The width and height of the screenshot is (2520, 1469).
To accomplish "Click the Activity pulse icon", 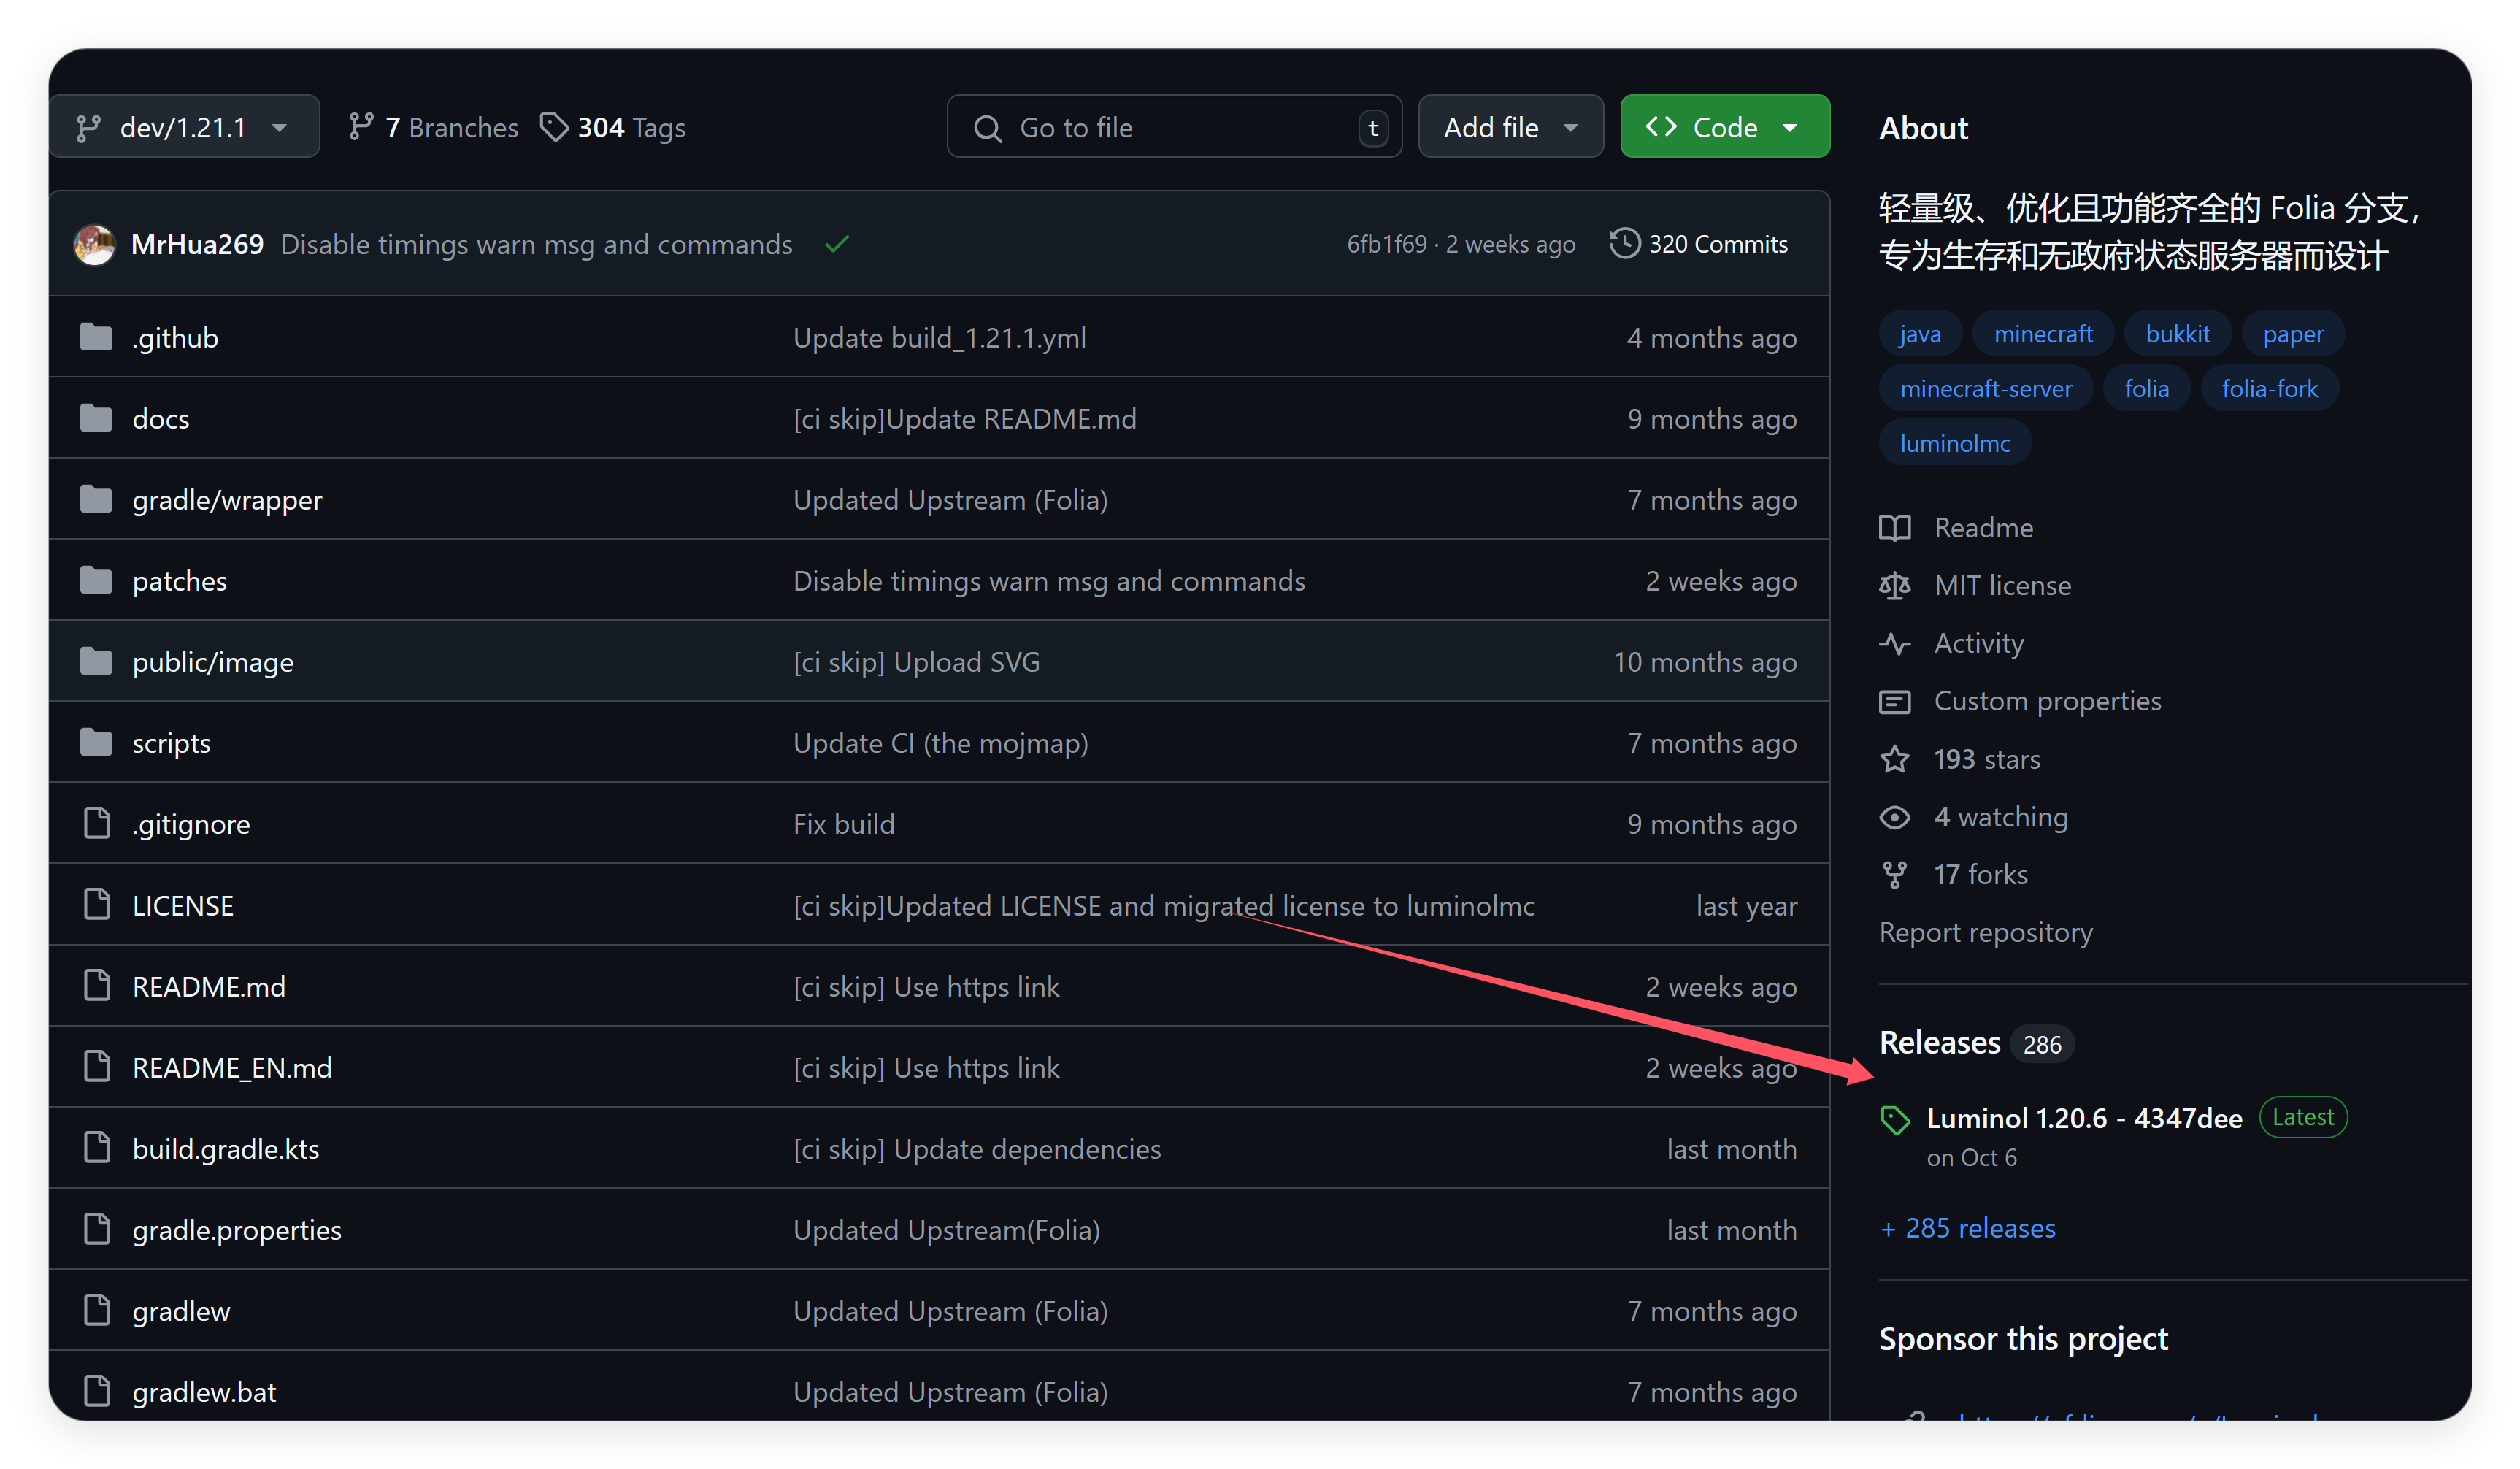I will [x=1894, y=643].
